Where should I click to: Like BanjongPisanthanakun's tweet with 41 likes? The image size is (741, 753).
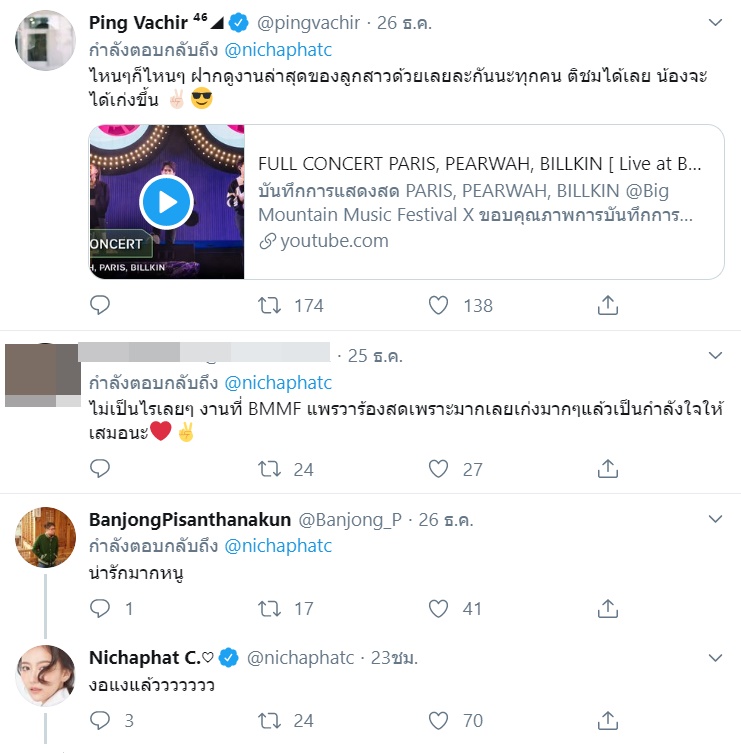click(438, 607)
